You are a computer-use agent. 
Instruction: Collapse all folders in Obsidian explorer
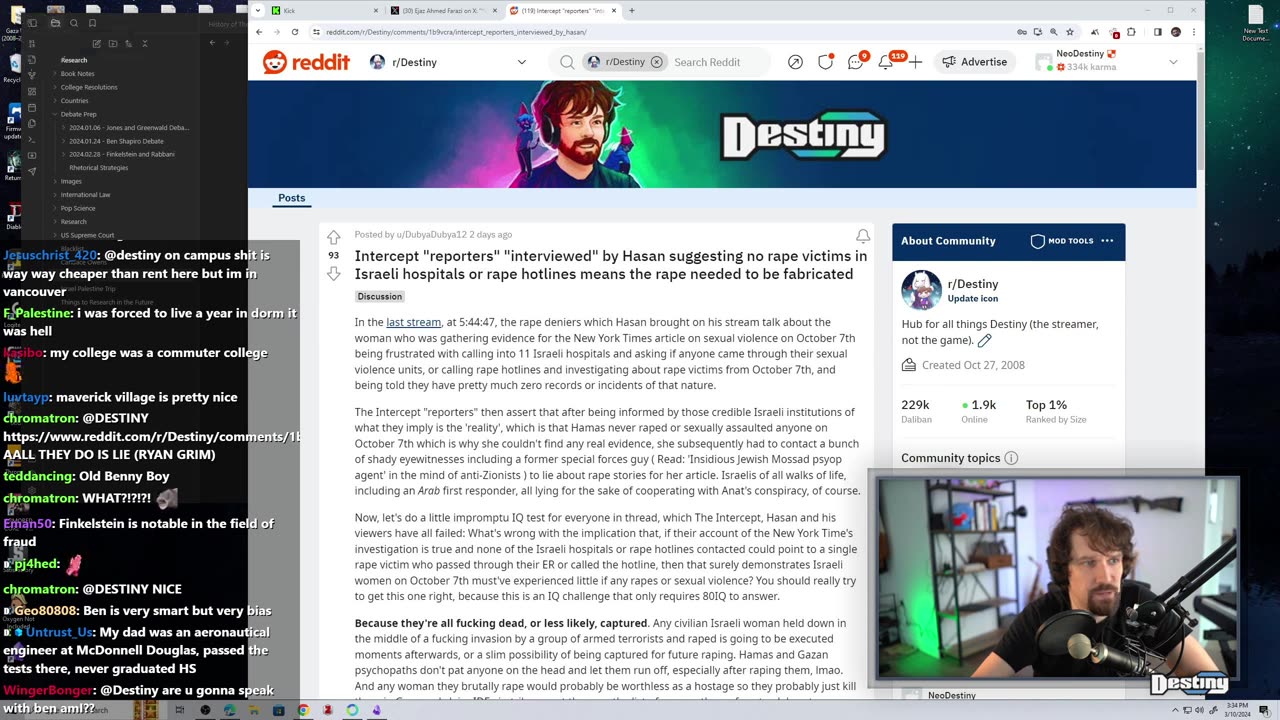coord(144,44)
